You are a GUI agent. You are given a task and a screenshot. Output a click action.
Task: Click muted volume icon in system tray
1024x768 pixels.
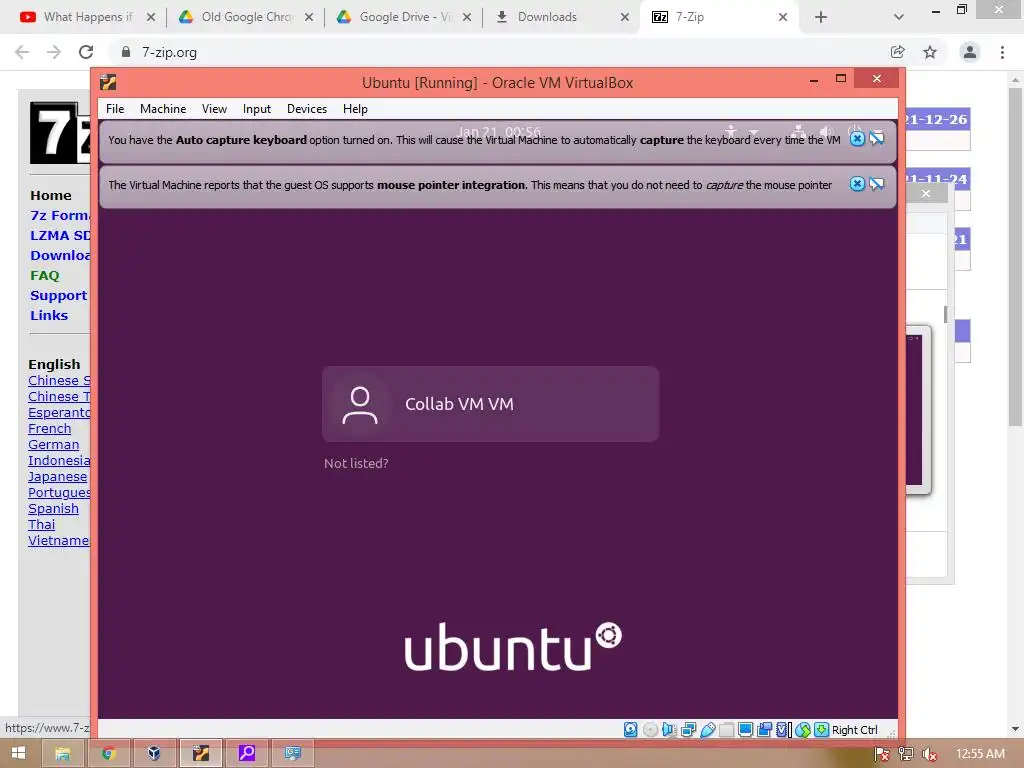[929, 754]
